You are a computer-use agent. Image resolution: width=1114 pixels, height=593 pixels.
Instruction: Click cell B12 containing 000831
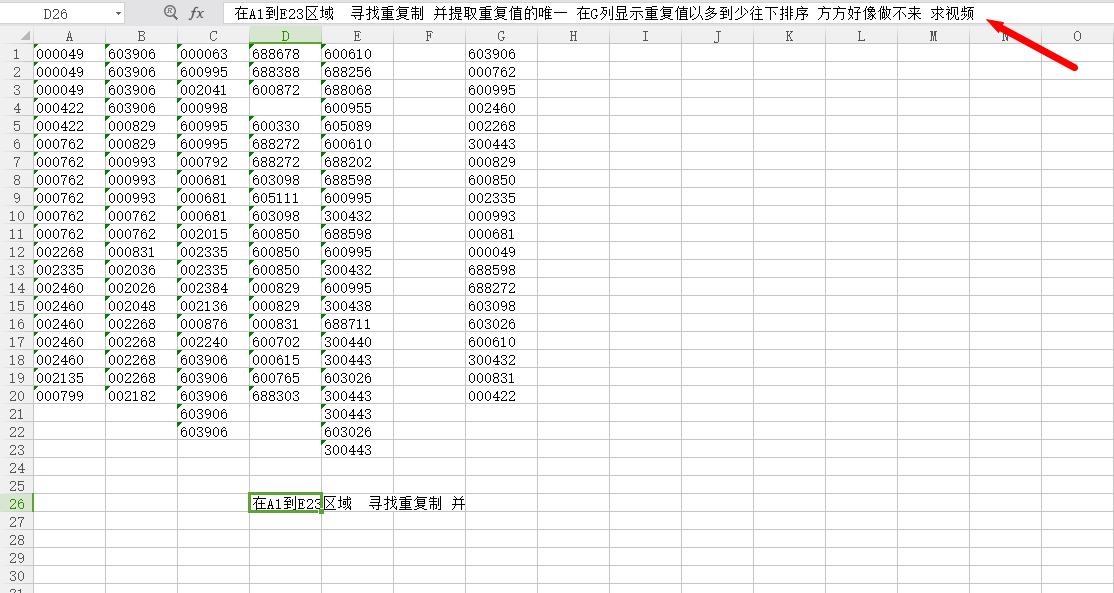pos(141,252)
